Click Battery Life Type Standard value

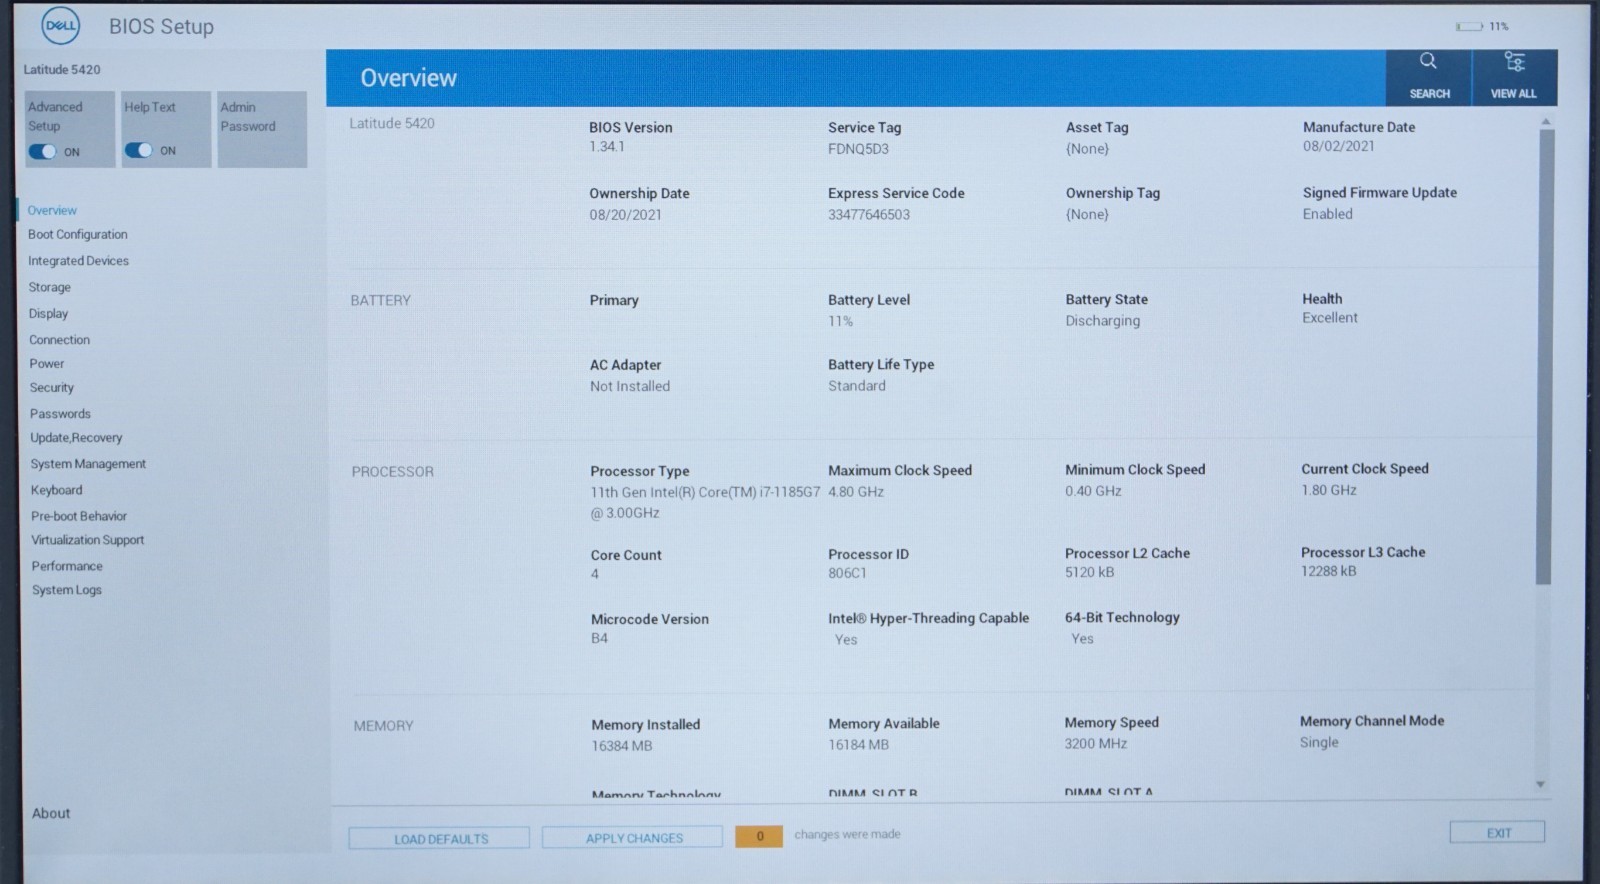(x=857, y=386)
